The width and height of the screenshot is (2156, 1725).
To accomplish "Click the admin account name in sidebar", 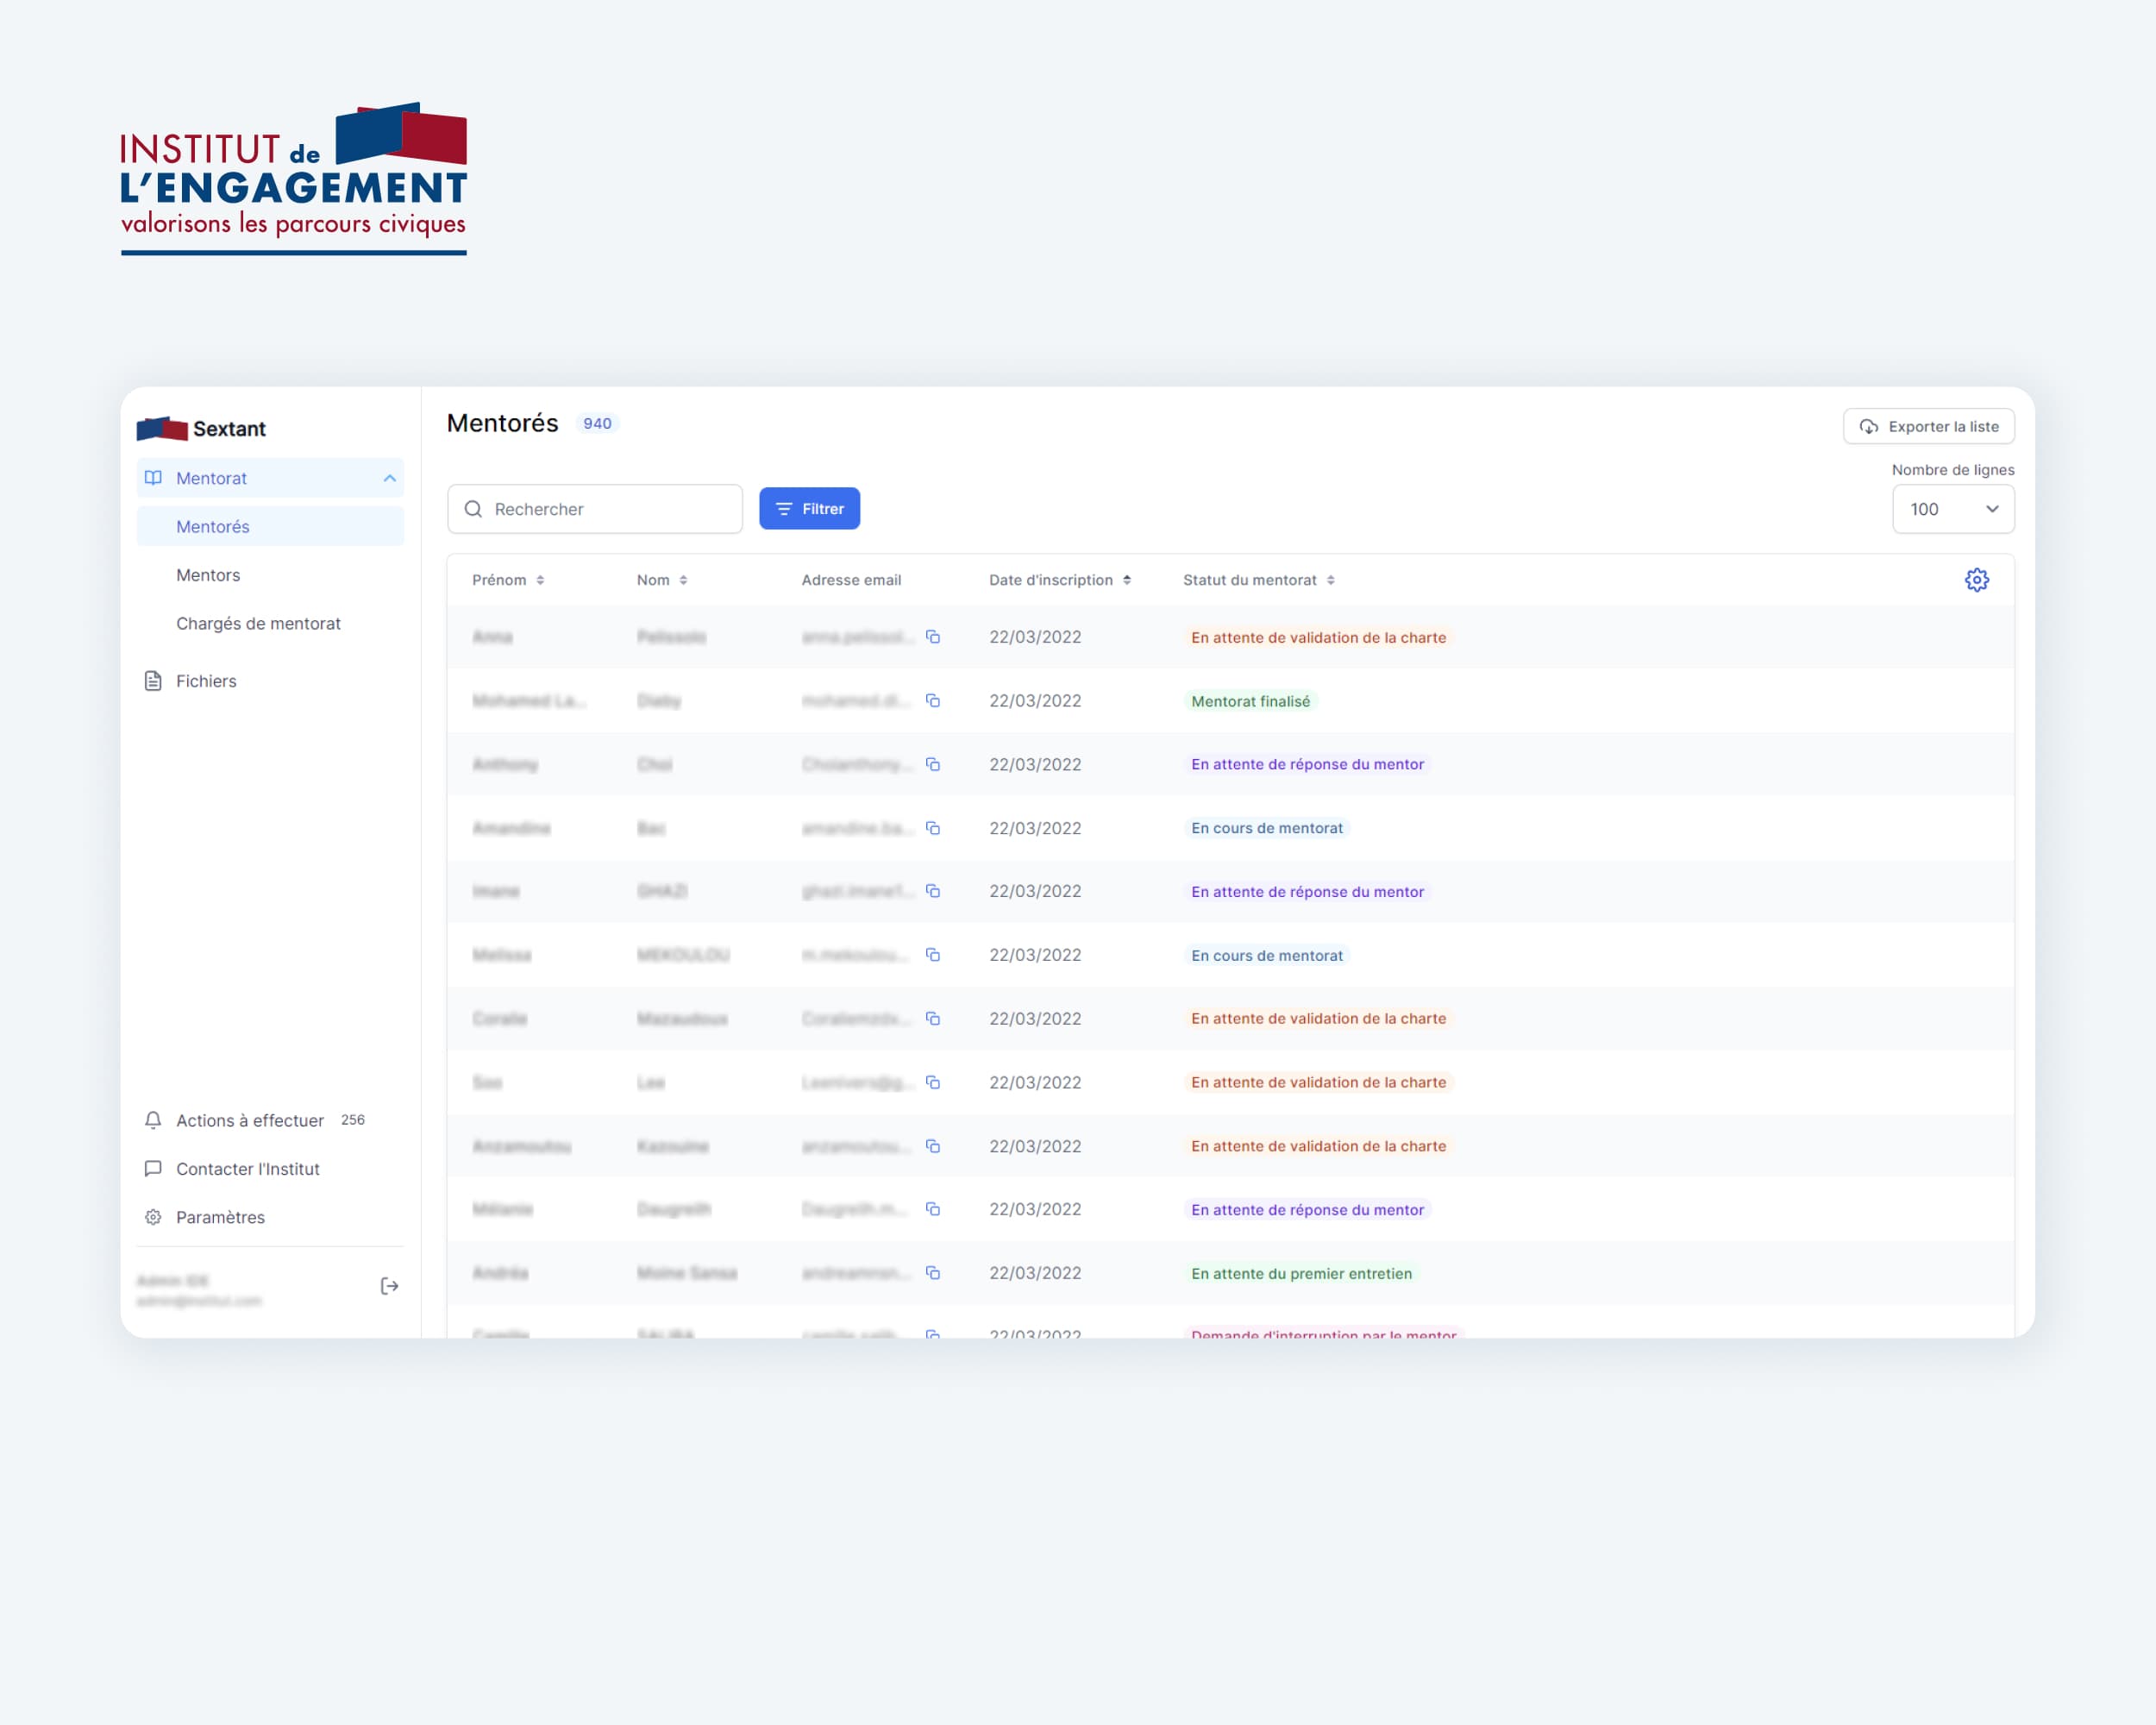I will [x=172, y=1280].
